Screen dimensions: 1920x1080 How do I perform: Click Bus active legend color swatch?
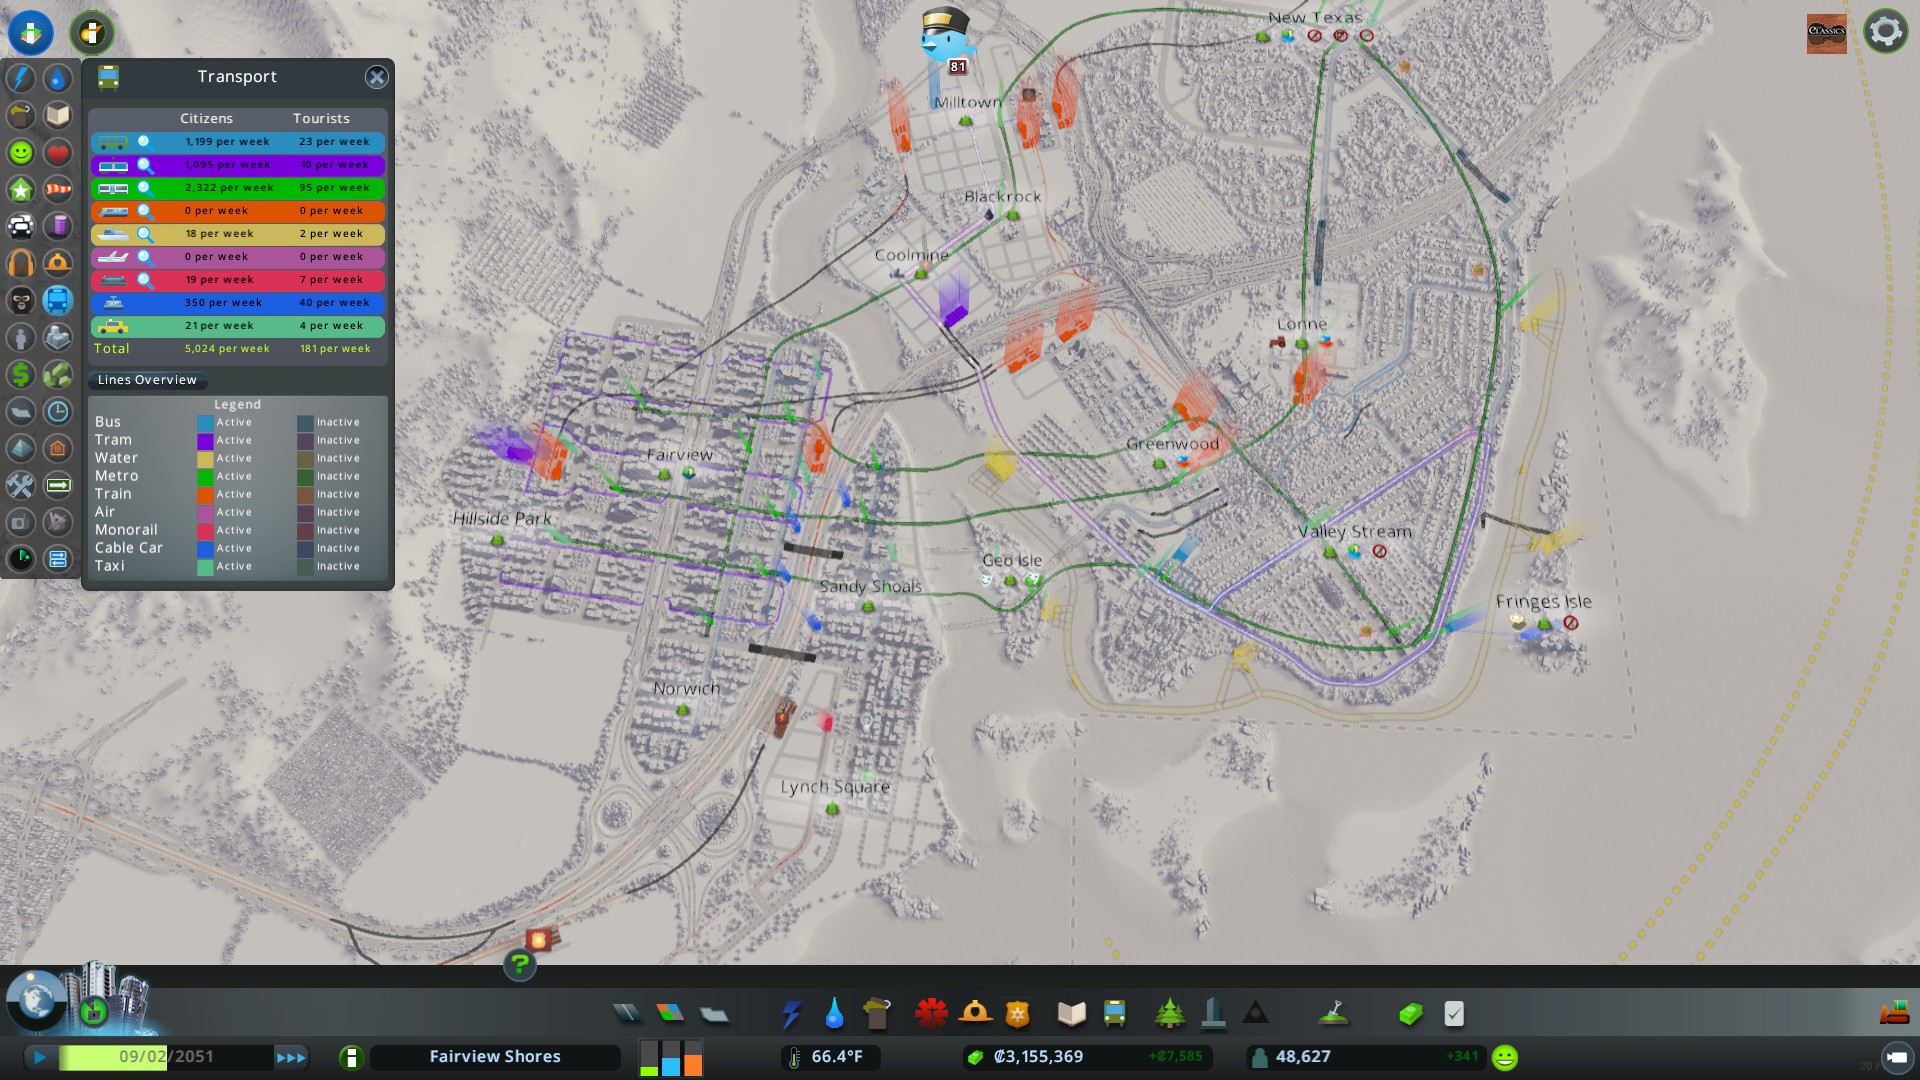click(x=205, y=423)
